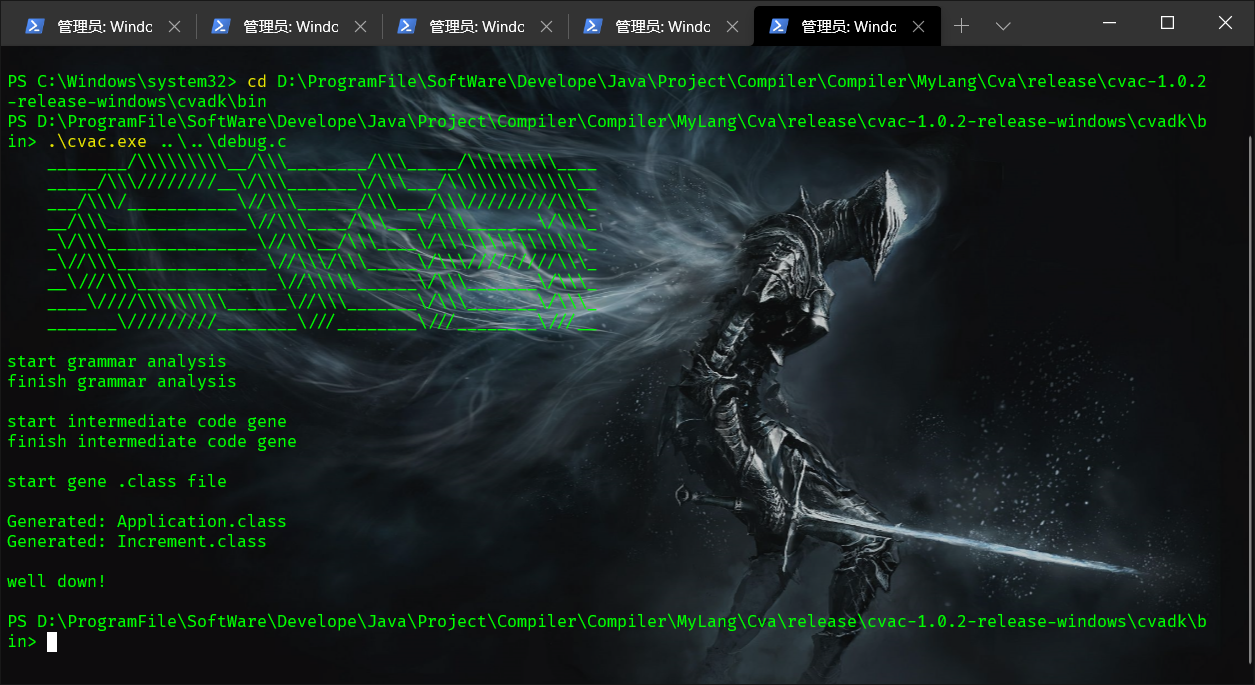Screen dimensions: 1255x685
Task: Click the 'start intermediate code gene' line
Action: 147,422
